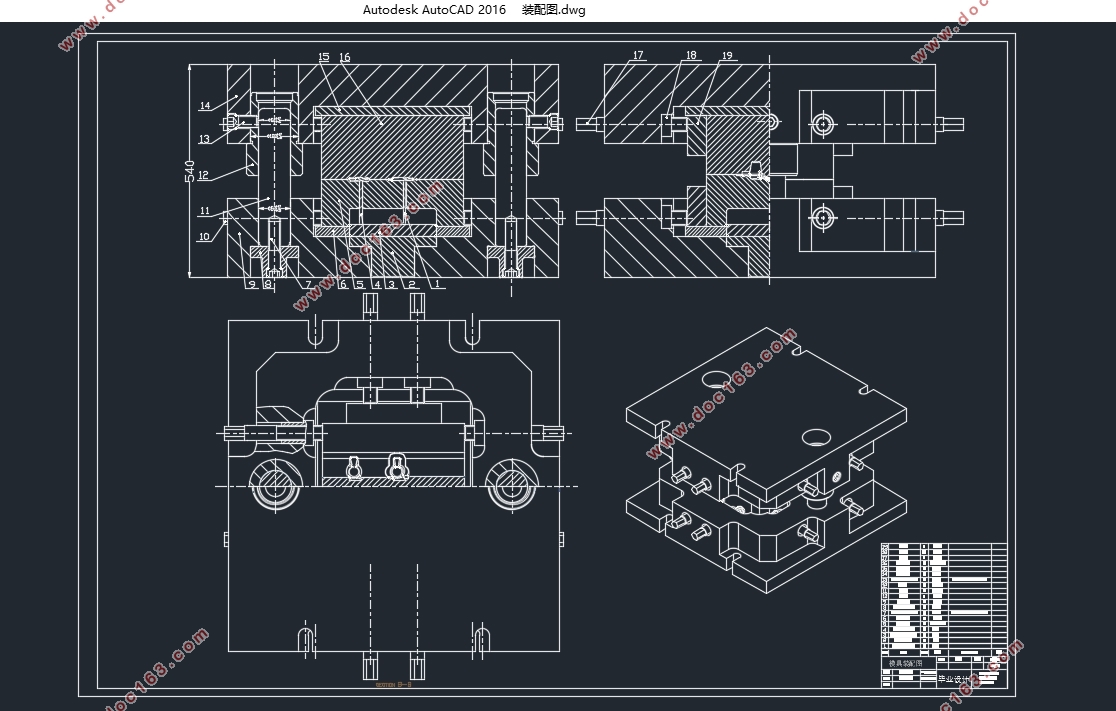Click the parts list table in title block
This screenshot has width=1116, height=711.
(x=944, y=599)
